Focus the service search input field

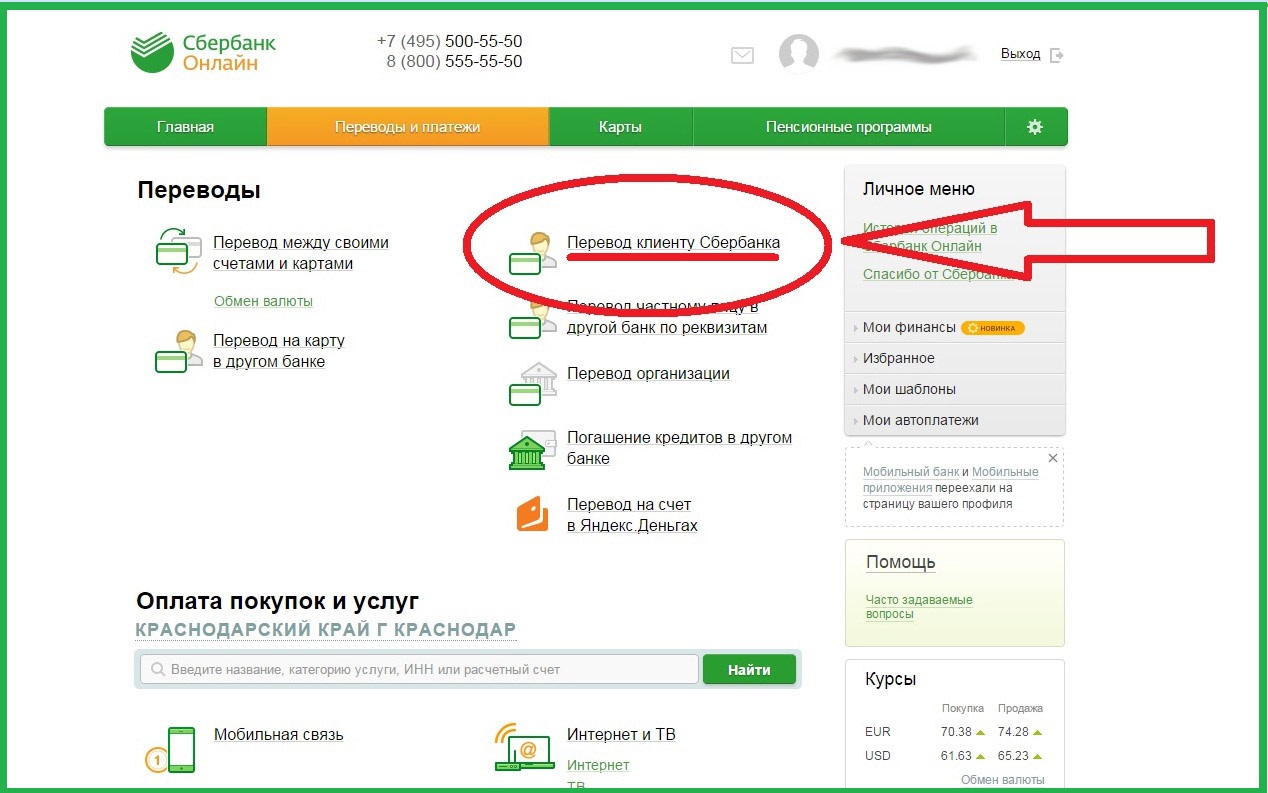tap(420, 669)
